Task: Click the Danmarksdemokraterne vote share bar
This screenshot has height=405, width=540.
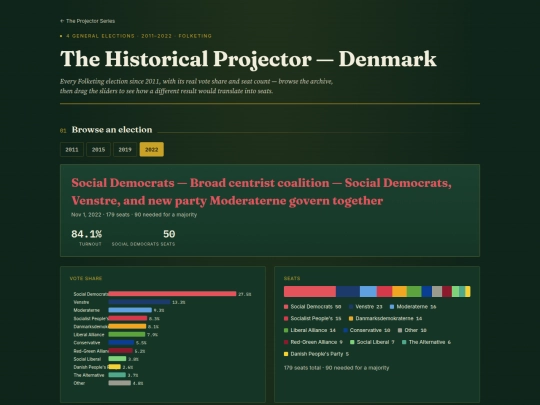Action: [x=127, y=326]
